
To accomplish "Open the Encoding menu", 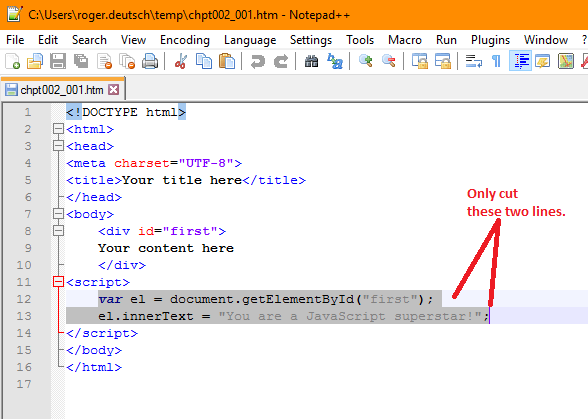I will point(185,40).
